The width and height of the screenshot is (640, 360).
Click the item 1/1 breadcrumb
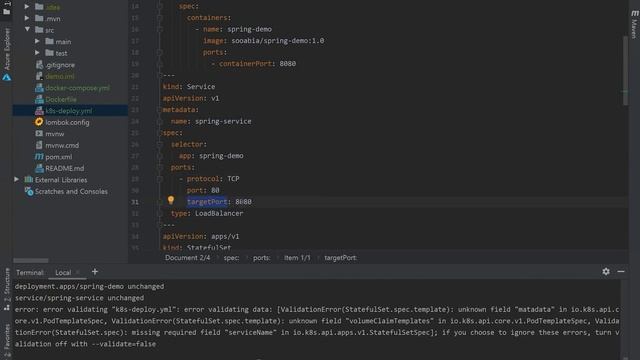297,258
